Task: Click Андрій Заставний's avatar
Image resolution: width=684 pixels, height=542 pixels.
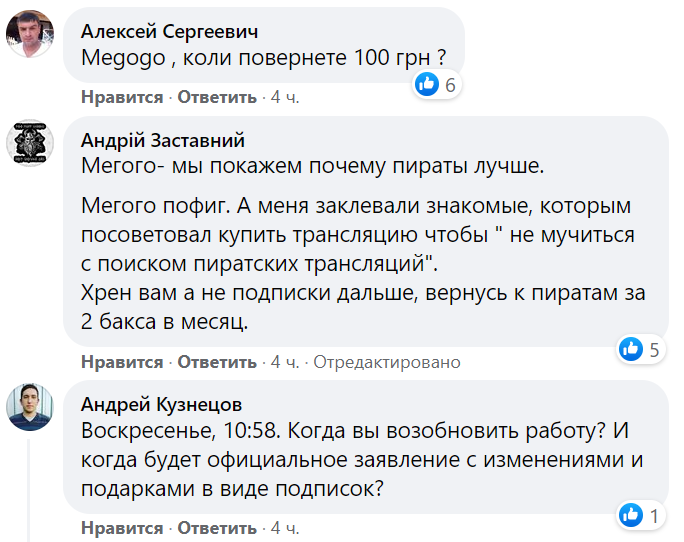Action: click(31, 146)
